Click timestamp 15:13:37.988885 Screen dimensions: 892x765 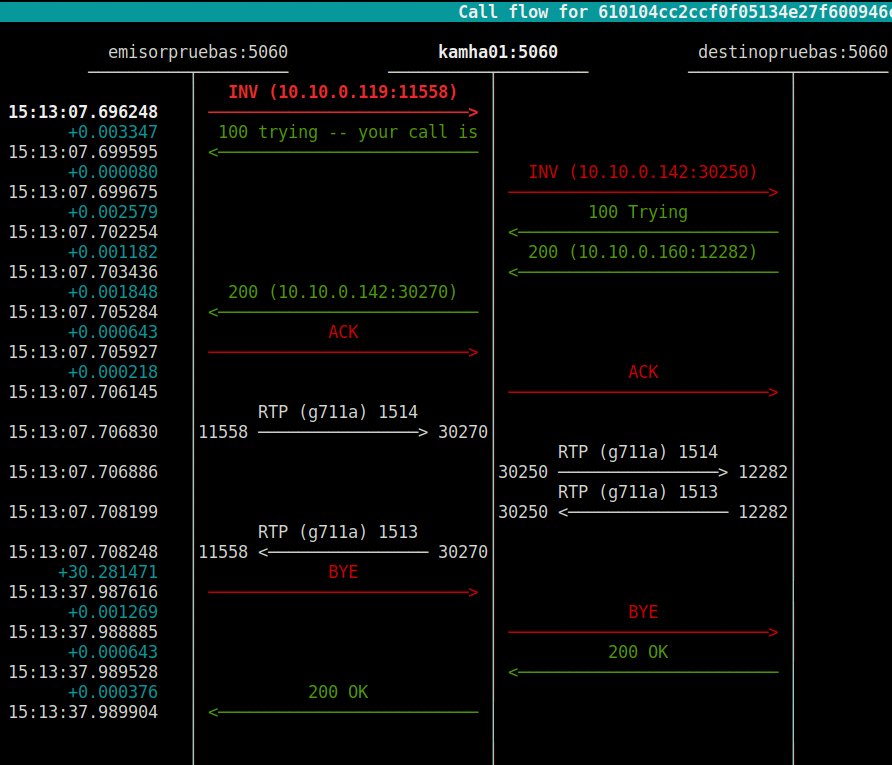tap(83, 632)
